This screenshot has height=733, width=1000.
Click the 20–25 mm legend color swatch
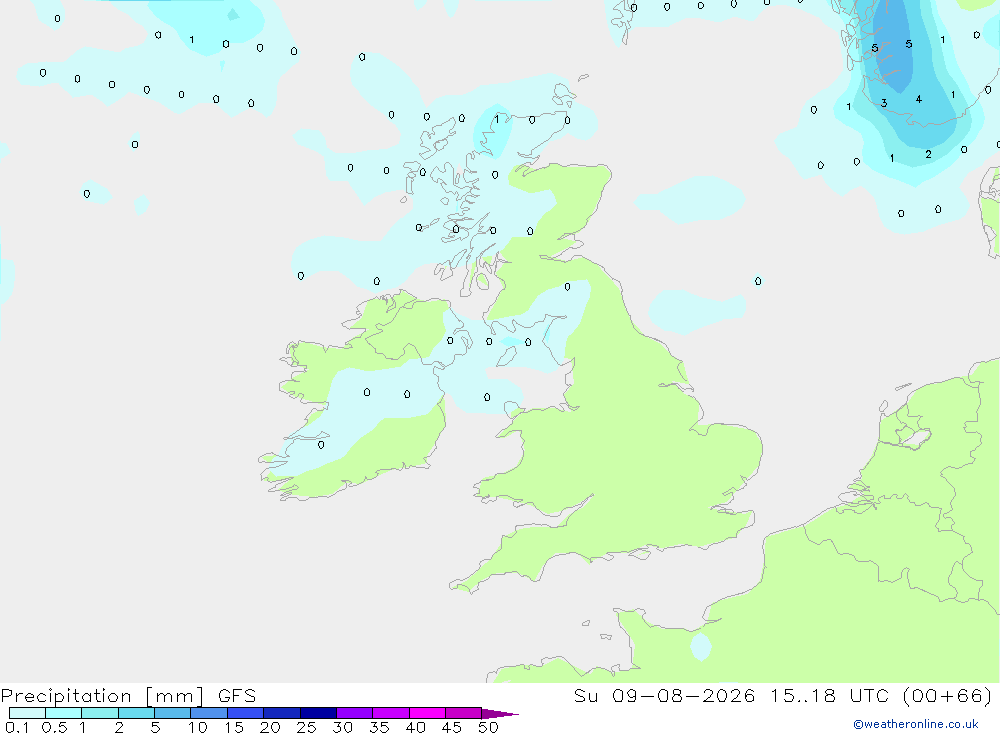click(x=282, y=713)
